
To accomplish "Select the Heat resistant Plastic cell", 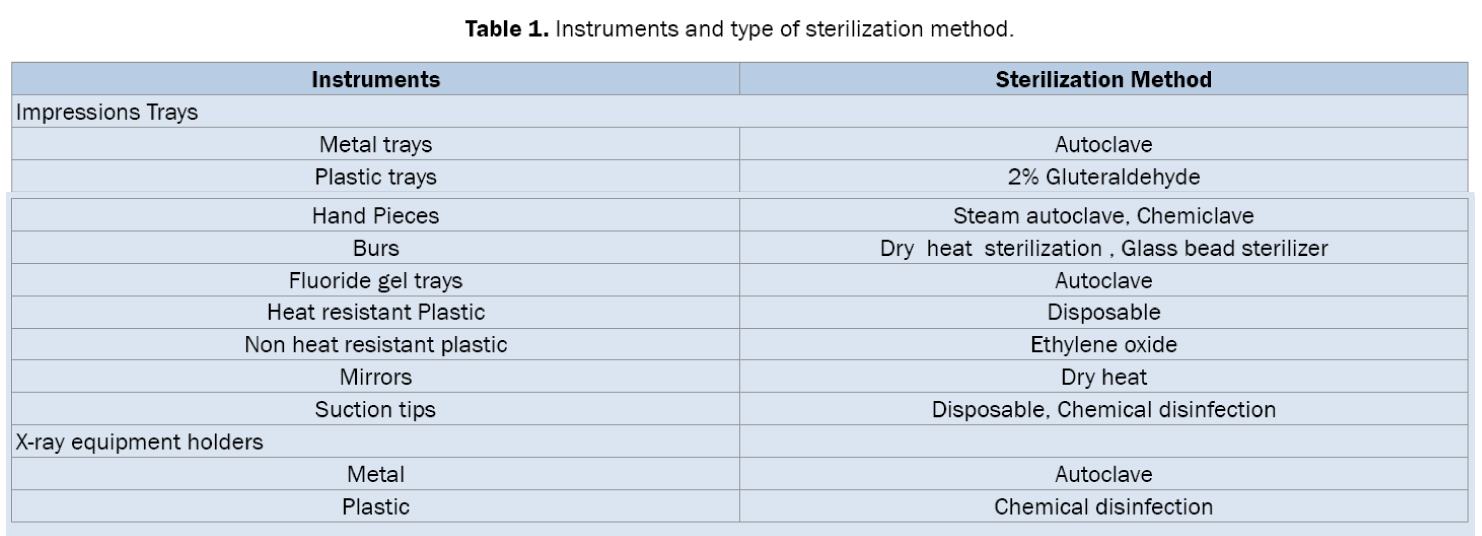I will 376,312.
